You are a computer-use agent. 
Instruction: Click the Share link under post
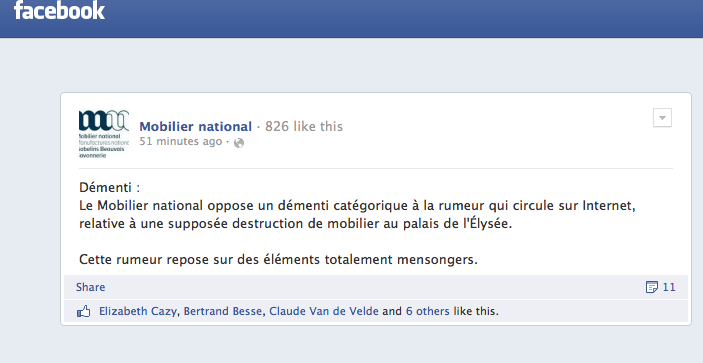pos(91,287)
